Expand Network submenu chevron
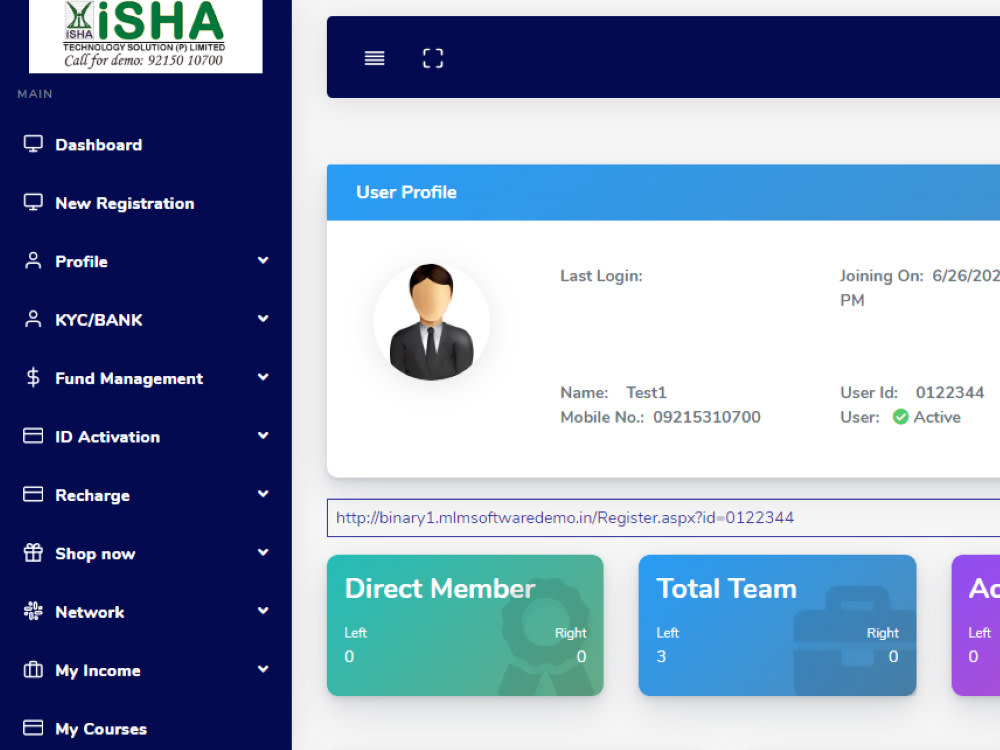The width and height of the screenshot is (1000, 750). [x=263, y=610]
